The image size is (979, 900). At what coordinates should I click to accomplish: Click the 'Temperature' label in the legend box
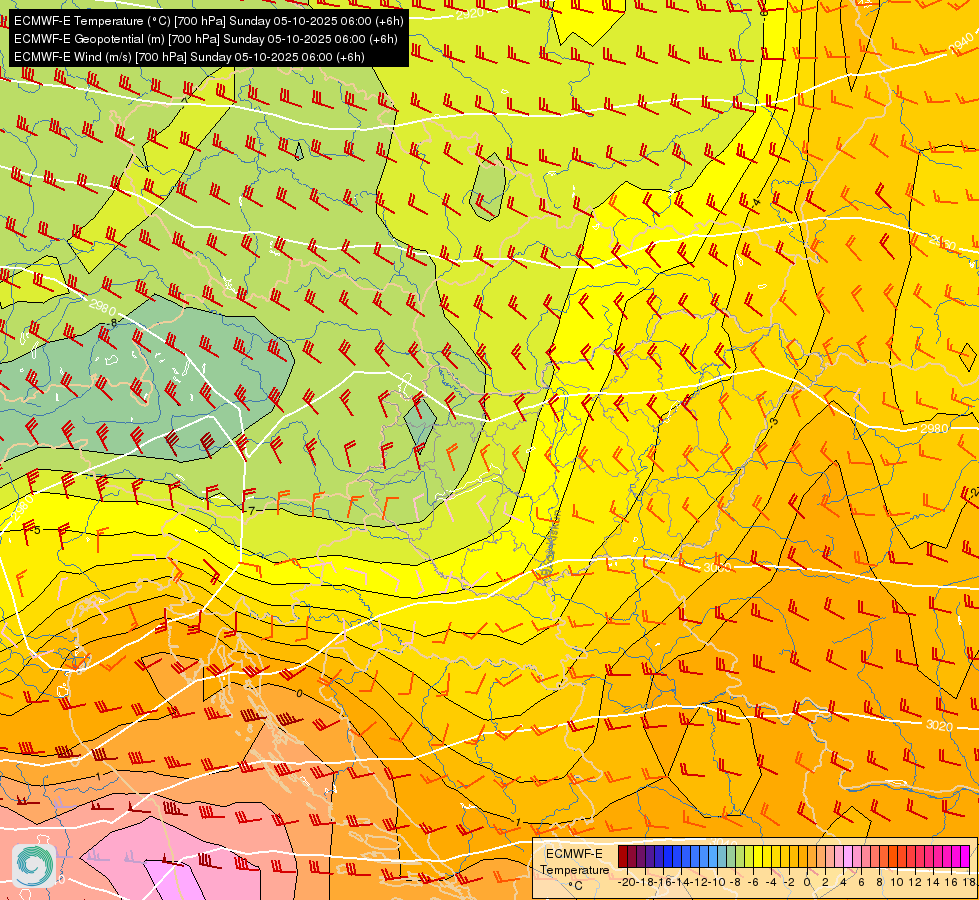click(574, 869)
